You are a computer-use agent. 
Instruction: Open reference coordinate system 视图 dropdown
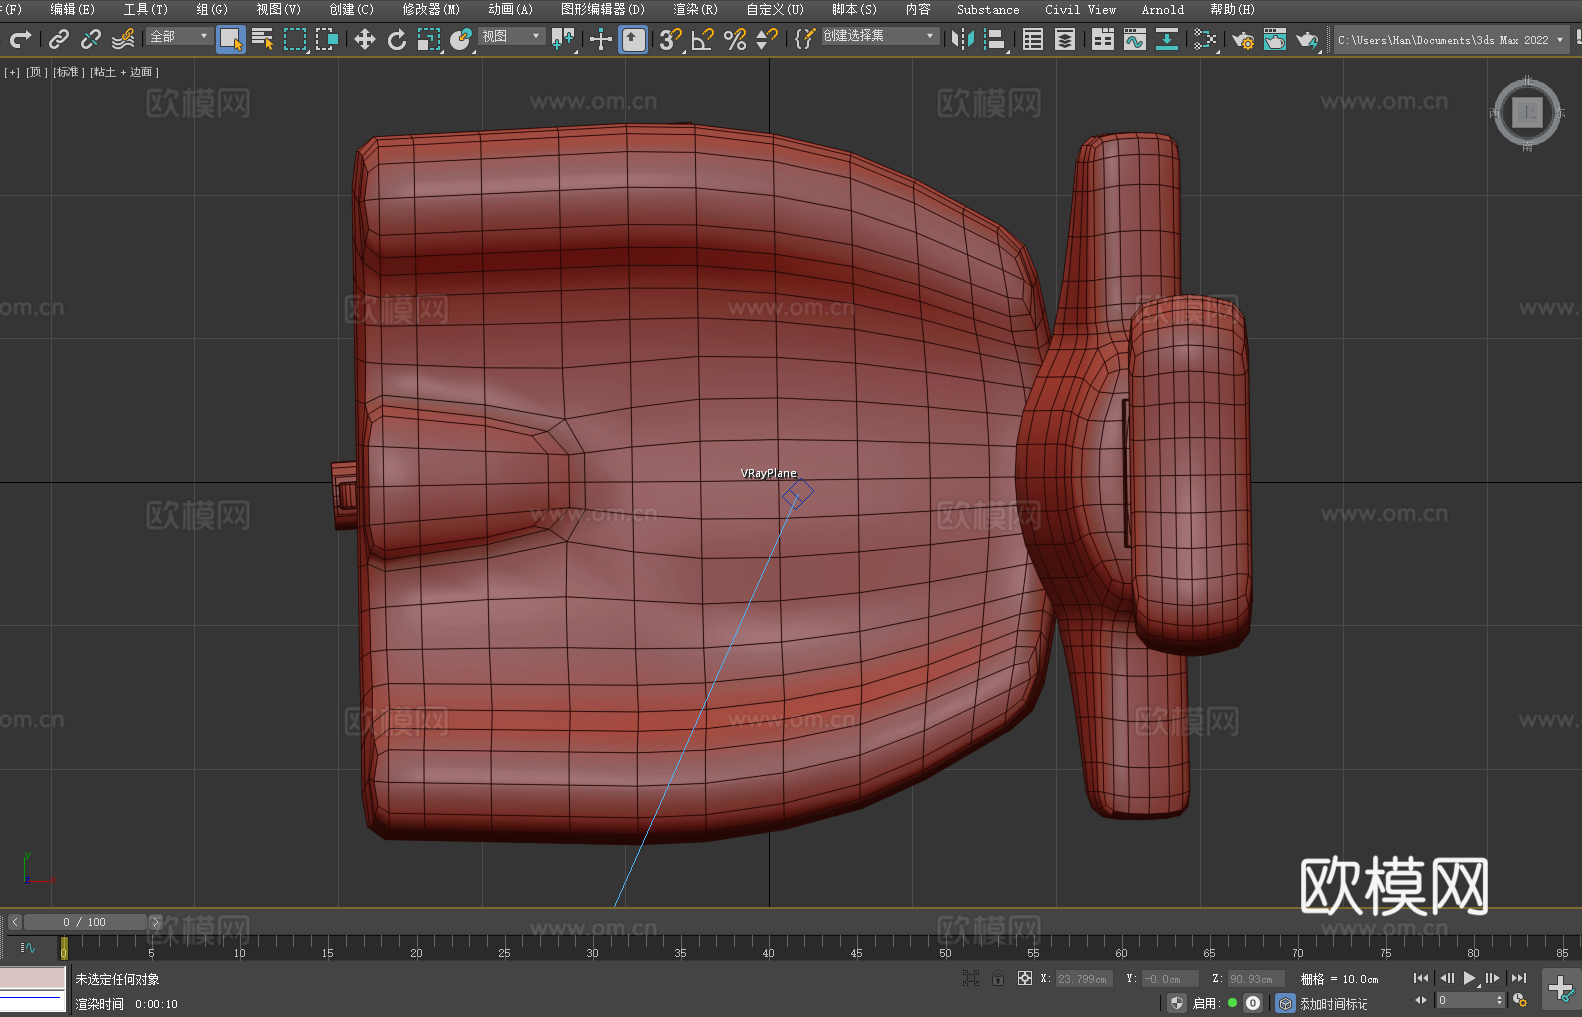pos(511,36)
